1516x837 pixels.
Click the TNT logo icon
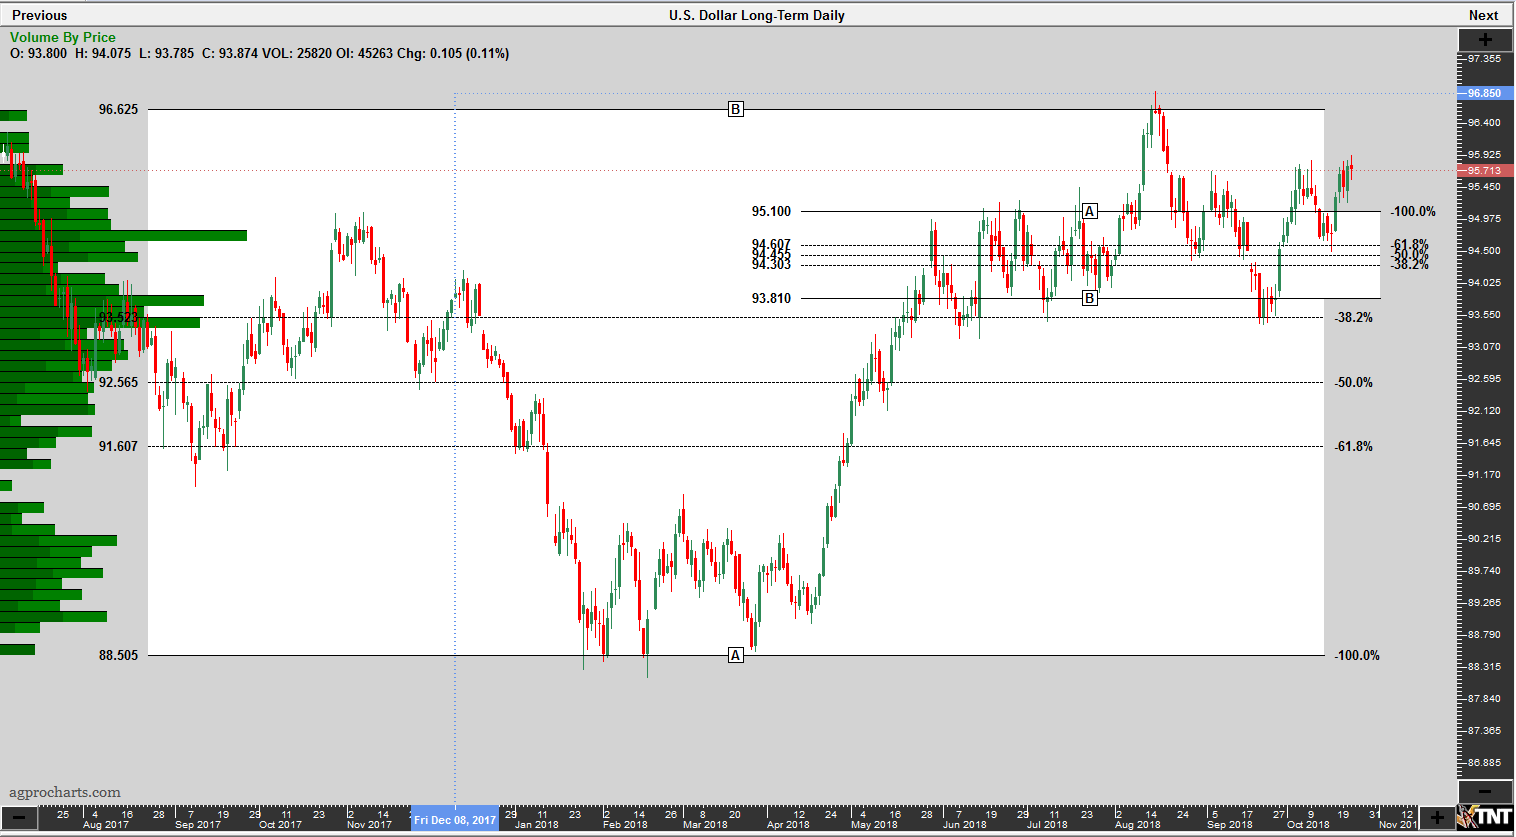[1485, 817]
